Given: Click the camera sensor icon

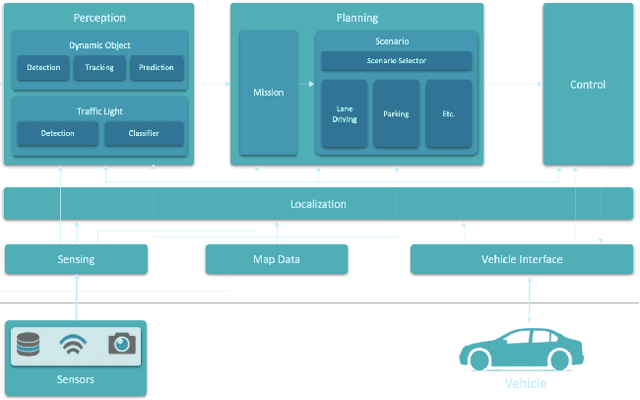Looking at the screenshot, I should pos(122,345).
